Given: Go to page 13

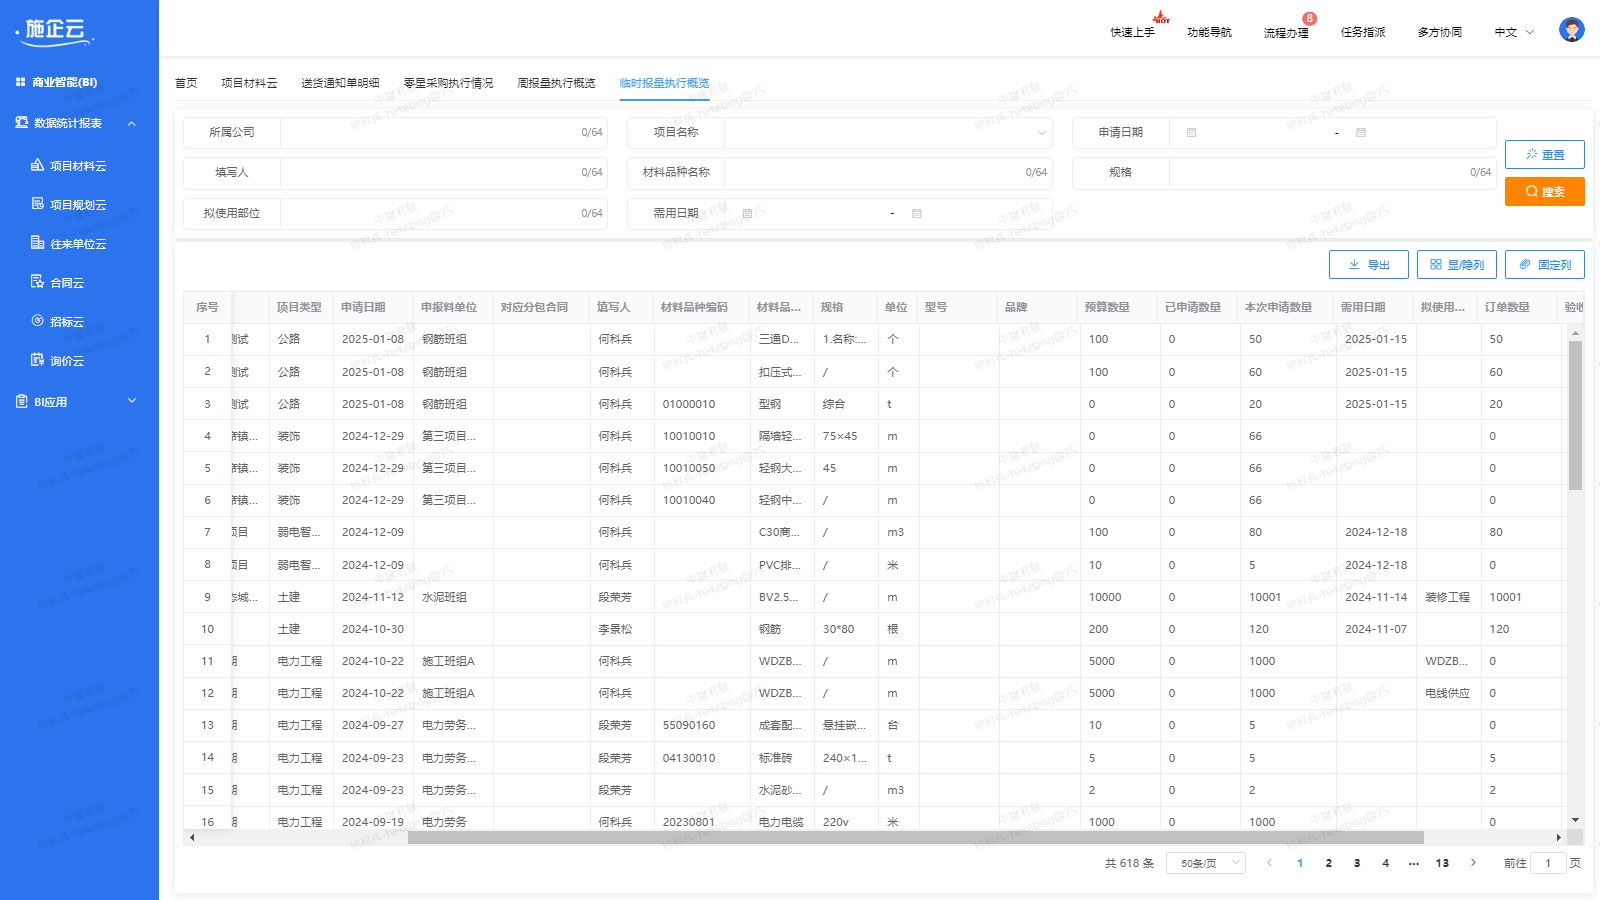Looking at the screenshot, I should (1442, 863).
